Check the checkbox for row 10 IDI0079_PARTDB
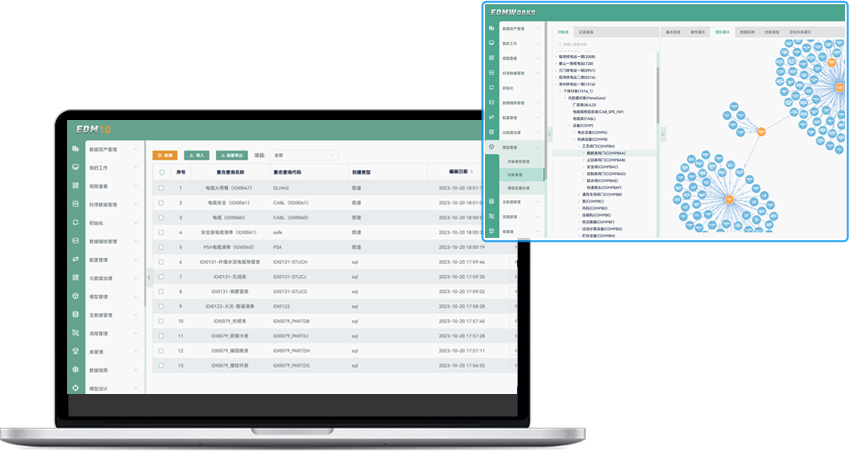849x451 pixels. click(x=161, y=321)
